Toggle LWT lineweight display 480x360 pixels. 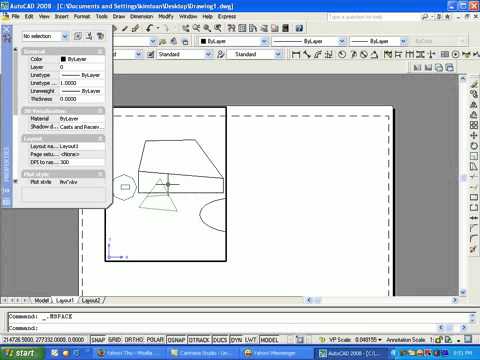(x=250, y=340)
